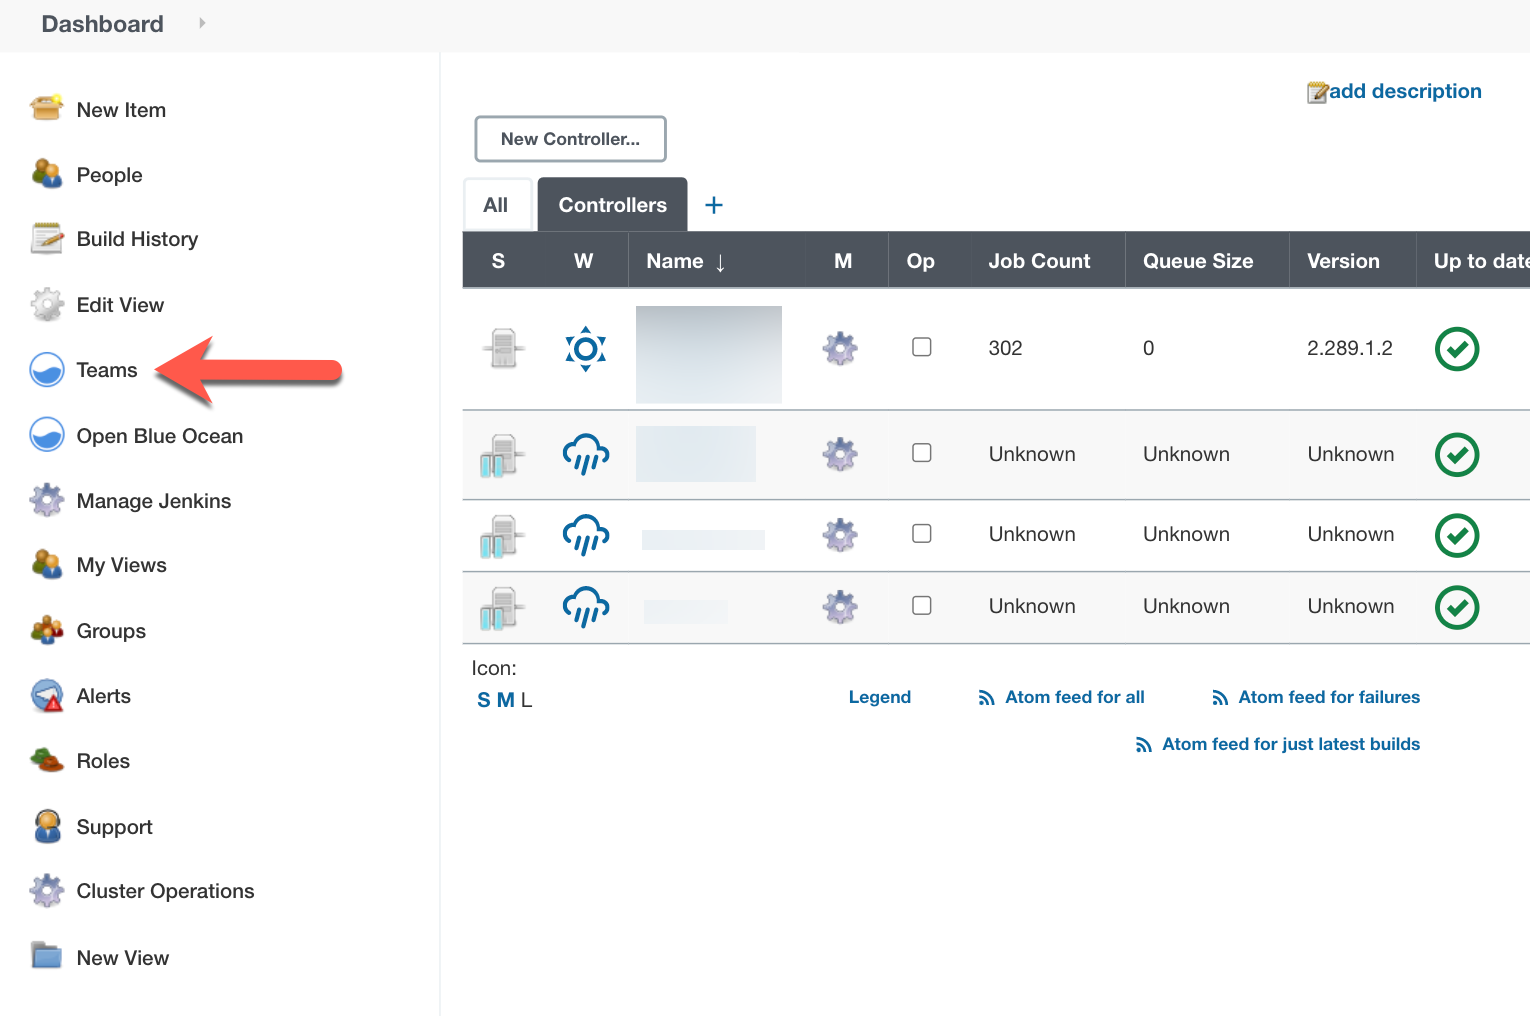Click the RSS icon for Atom feed for all
Image resolution: width=1530 pixels, height=1016 pixels.
tap(987, 698)
